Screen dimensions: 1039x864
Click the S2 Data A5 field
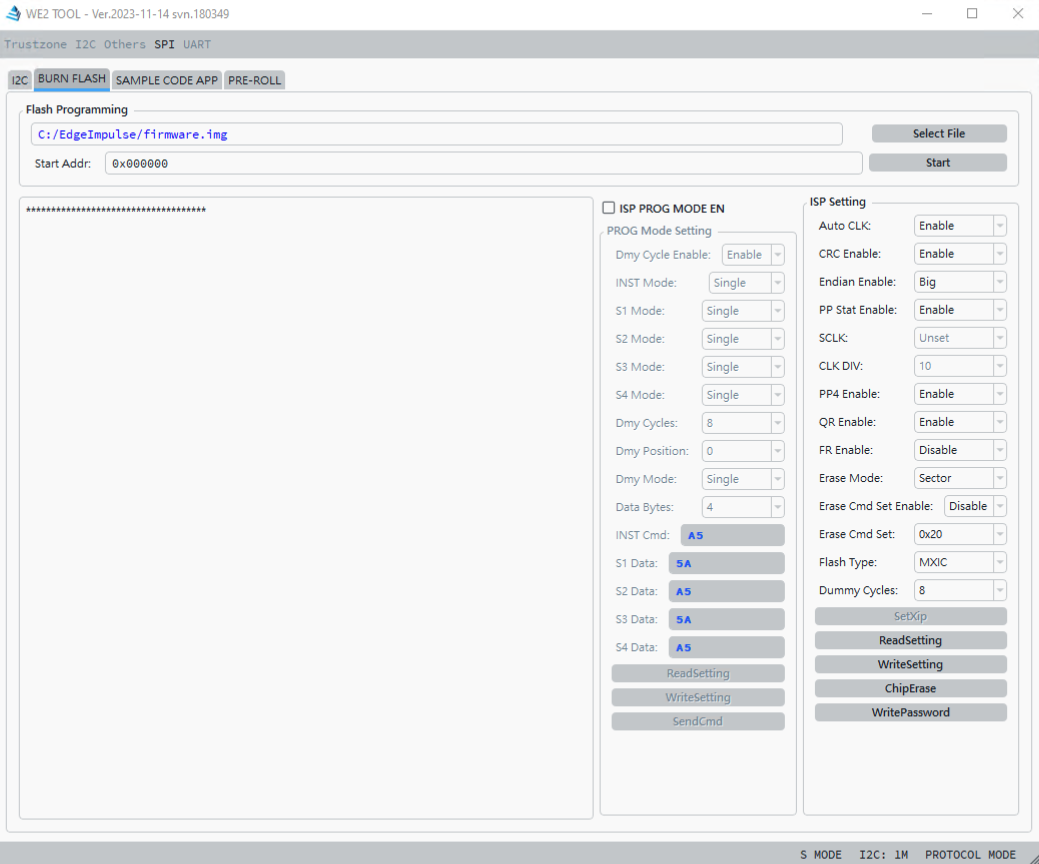[726, 592]
